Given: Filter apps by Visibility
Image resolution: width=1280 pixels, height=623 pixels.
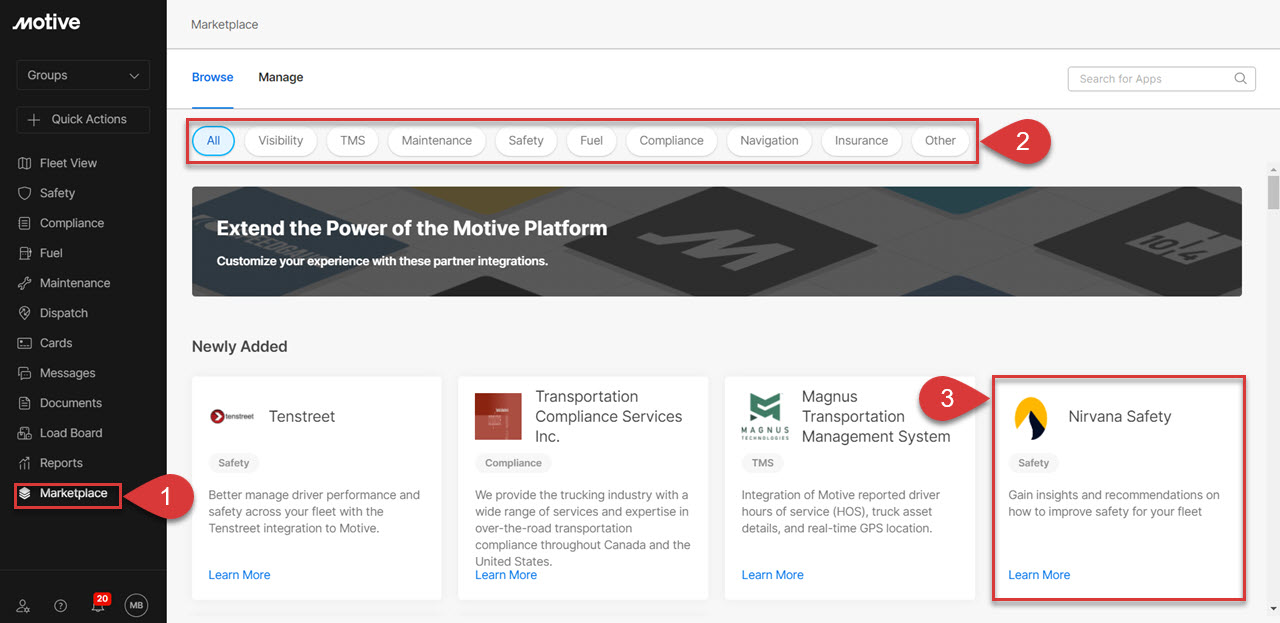Looking at the screenshot, I should pyautogui.click(x=281, y=141).
